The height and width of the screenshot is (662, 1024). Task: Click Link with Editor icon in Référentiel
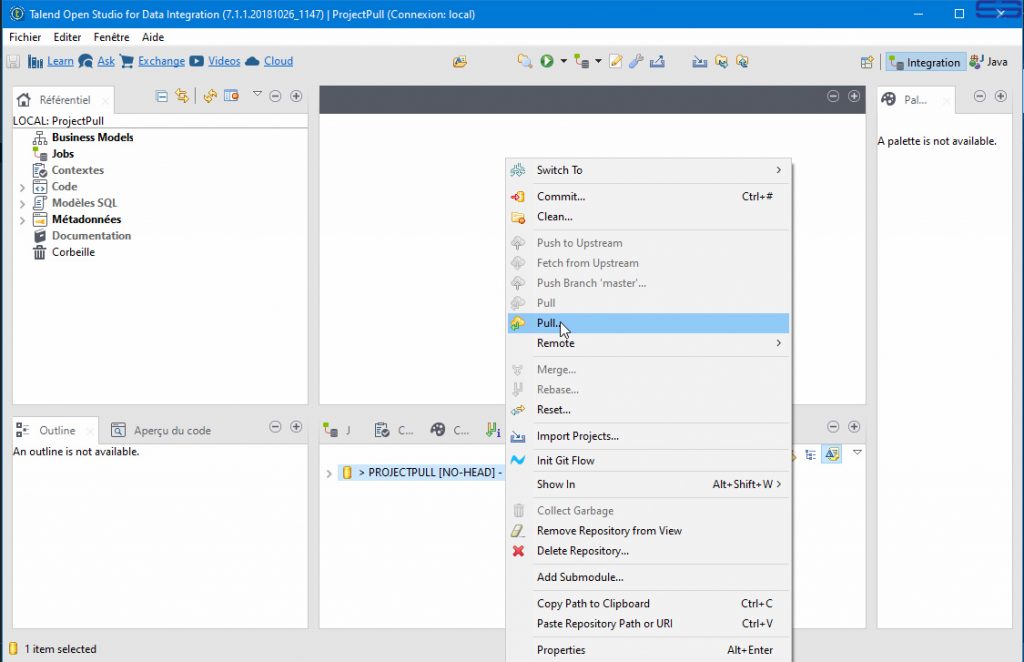182,96
